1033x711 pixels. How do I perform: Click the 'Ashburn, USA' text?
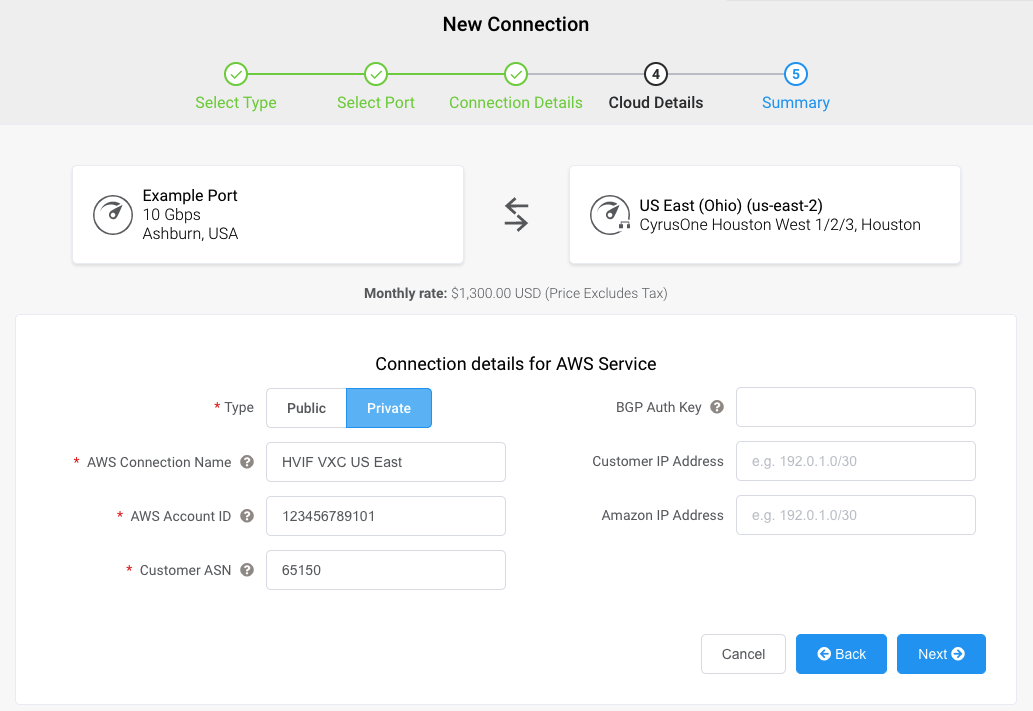coord(190,234)
